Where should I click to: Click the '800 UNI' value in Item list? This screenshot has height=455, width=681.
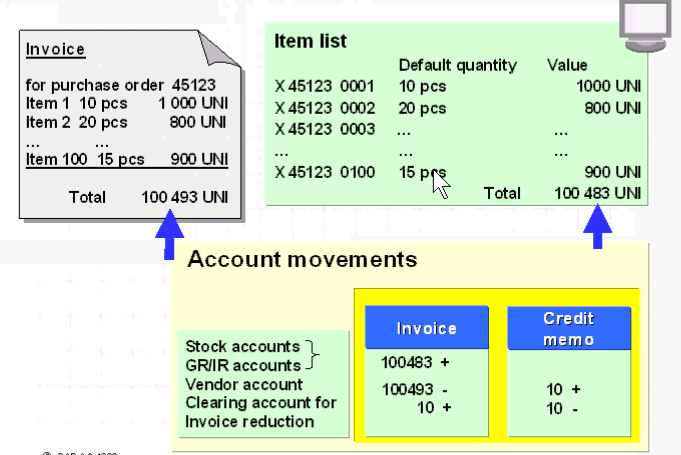(613, 108)
